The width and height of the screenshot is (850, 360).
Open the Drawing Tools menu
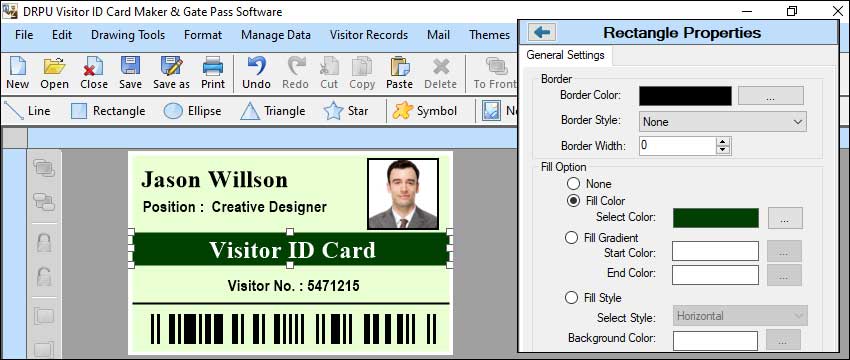pos(128,35)
